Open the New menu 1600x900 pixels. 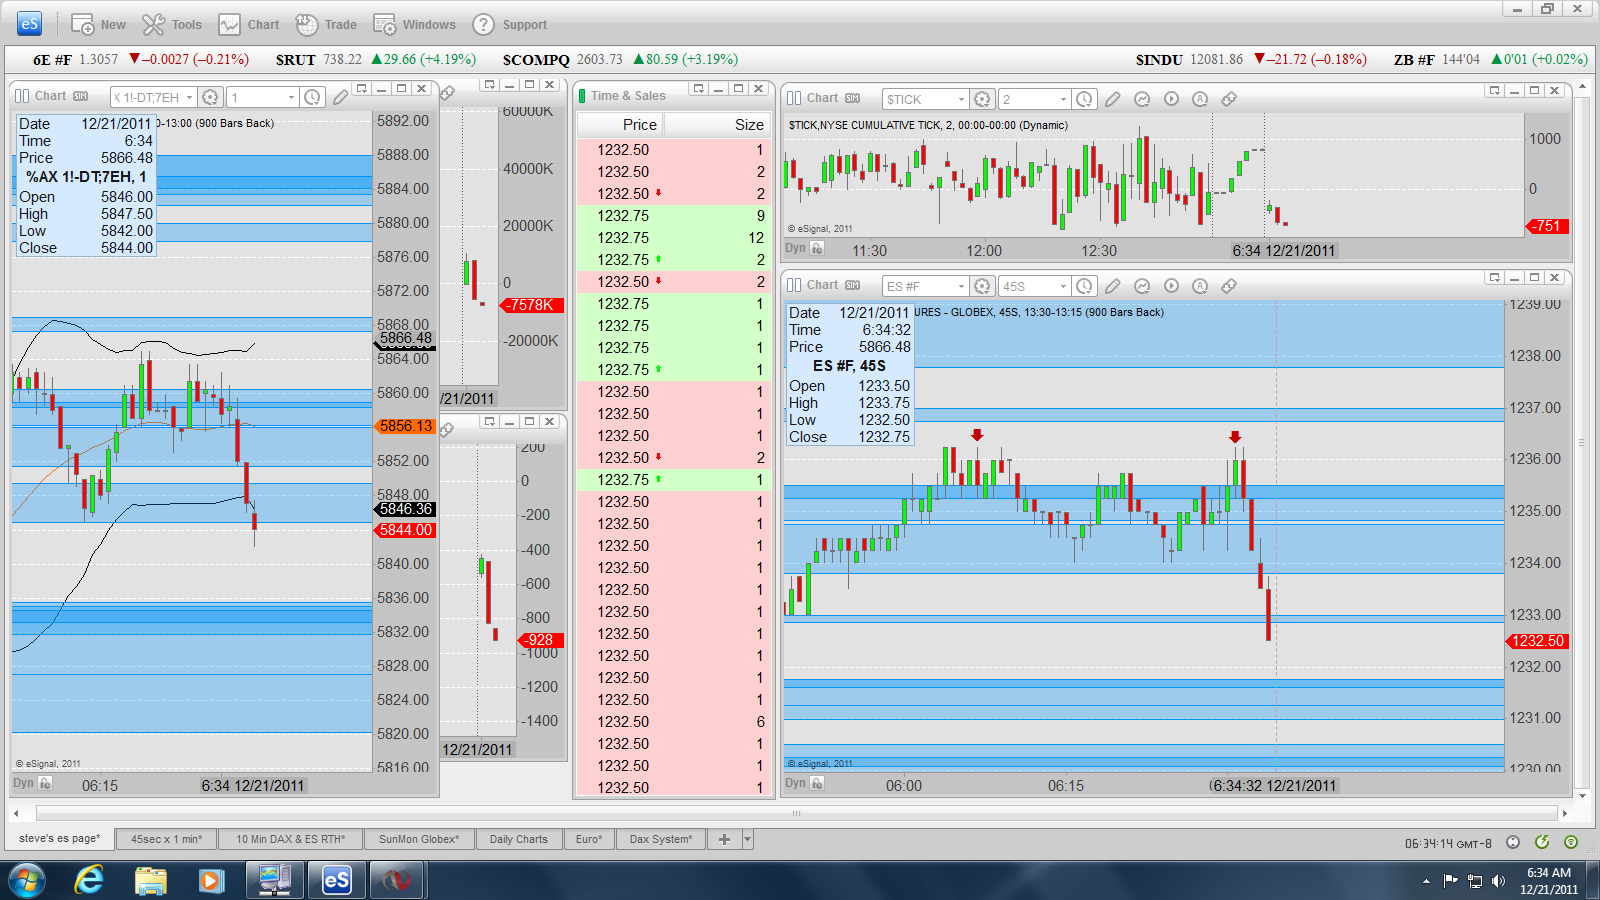point(98,25)
